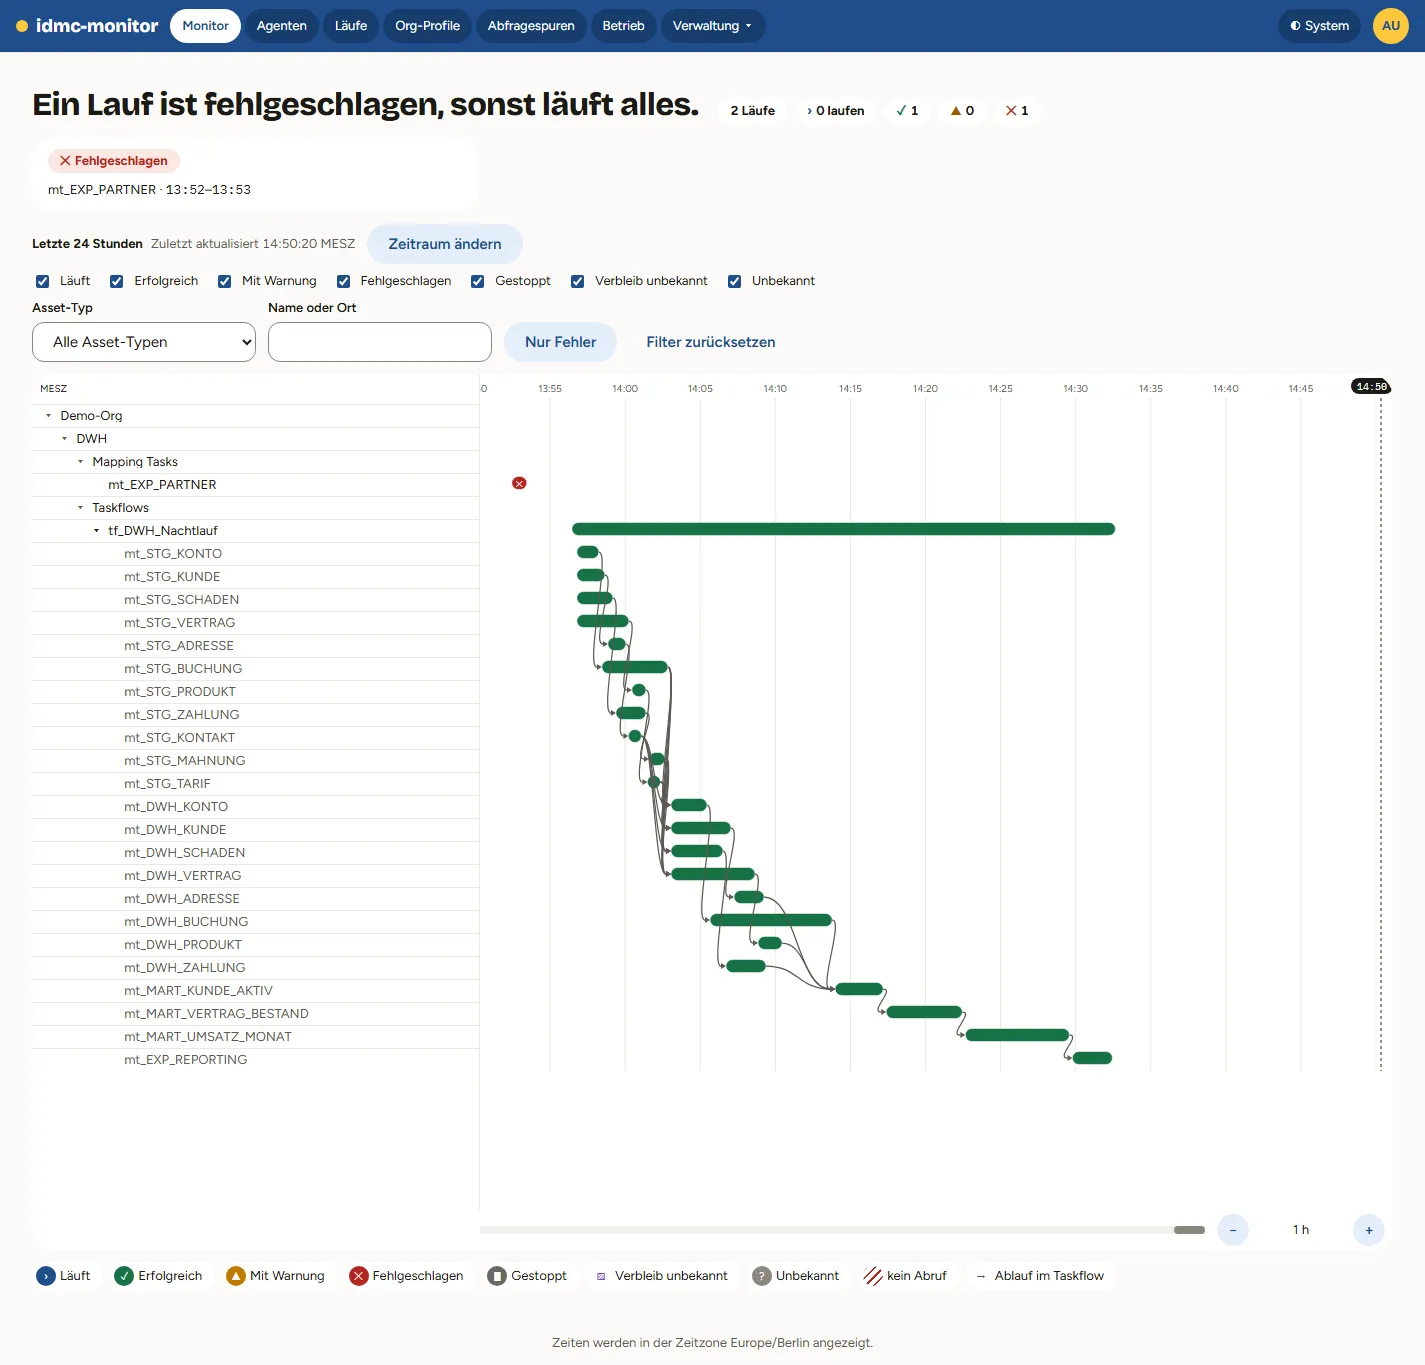
Task: Click the failed run marker for mt_EXP_PARTNER
Action: pyautogui.click(x=519, y=483)
